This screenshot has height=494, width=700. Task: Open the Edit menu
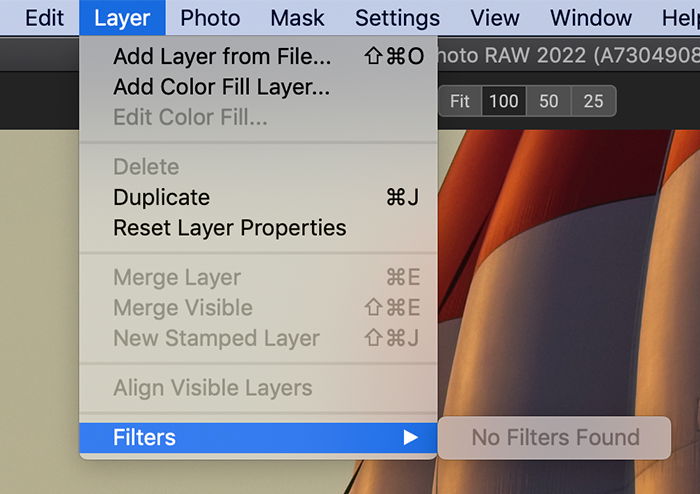point(44,18)
